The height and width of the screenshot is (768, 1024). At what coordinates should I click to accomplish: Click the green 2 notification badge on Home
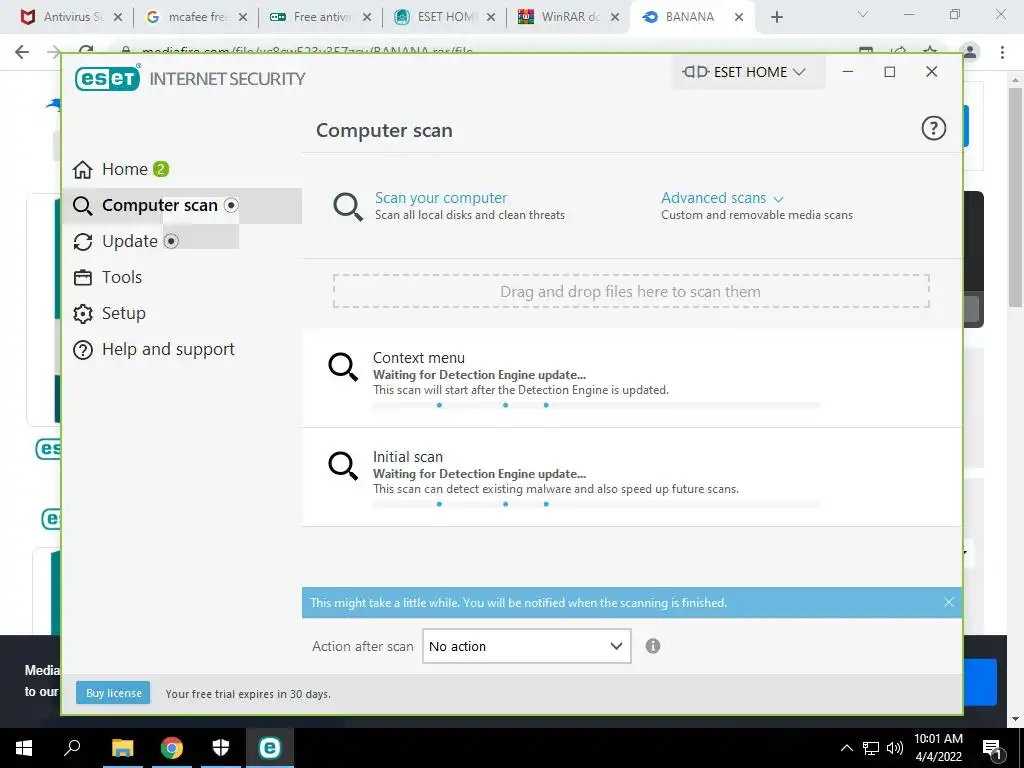pos(161,169)
